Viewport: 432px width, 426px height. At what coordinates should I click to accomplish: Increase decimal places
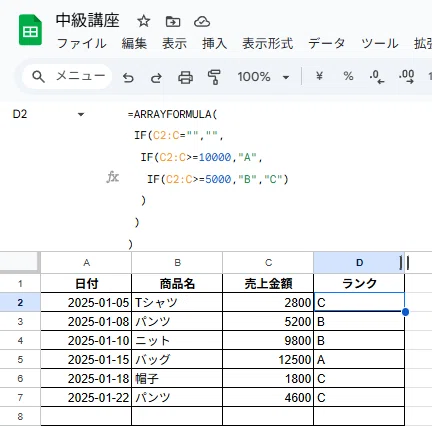[406, 77]
